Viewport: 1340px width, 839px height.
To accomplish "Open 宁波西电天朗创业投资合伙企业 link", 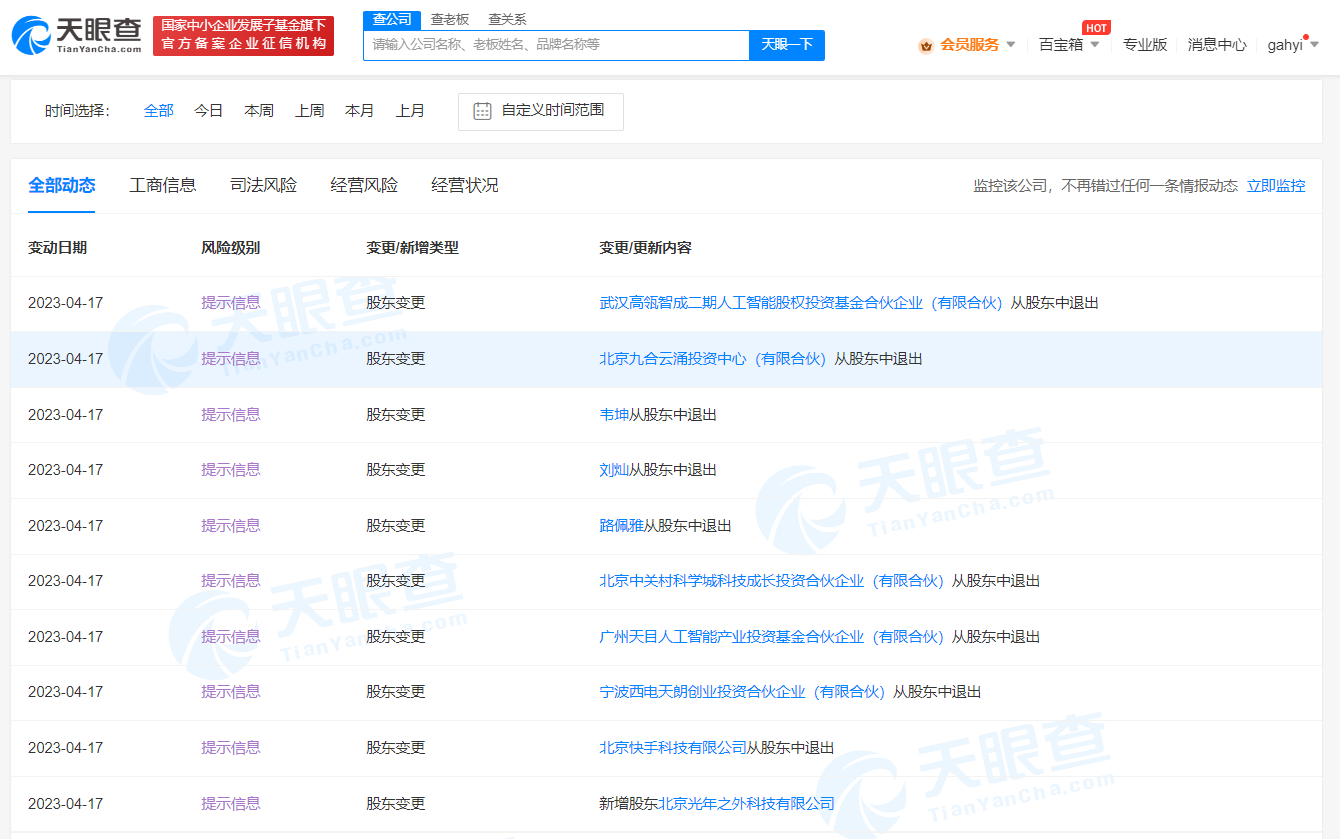I will pyautogui.click(x=742, y=692).
